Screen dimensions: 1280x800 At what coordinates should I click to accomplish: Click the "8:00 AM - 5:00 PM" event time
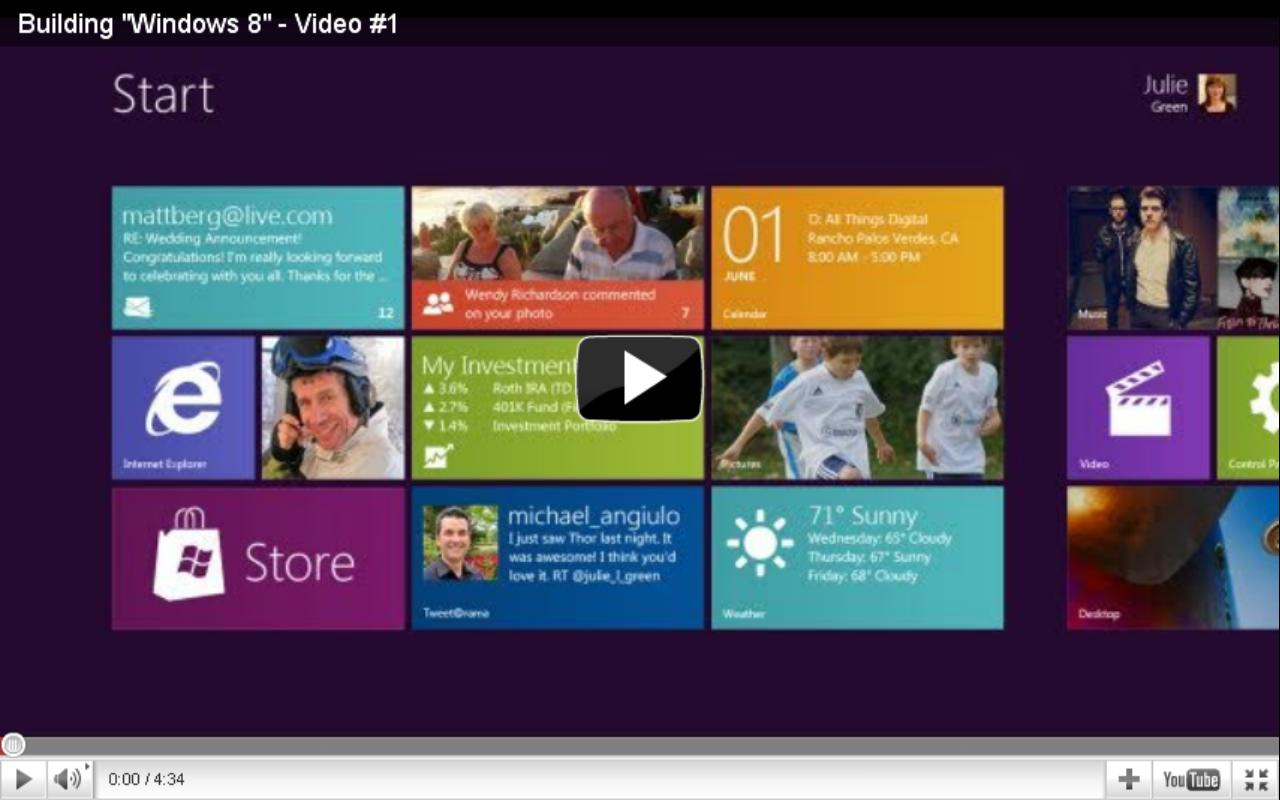864,257
